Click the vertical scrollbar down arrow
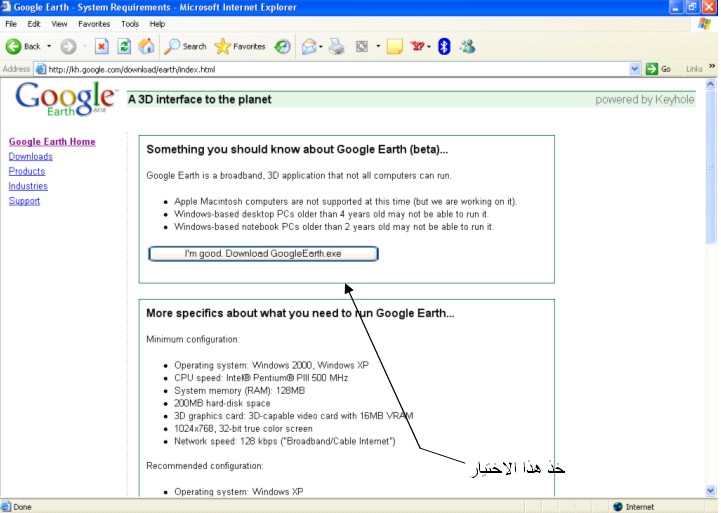This screenshot has height=513, width=721. tap(711, 491)
